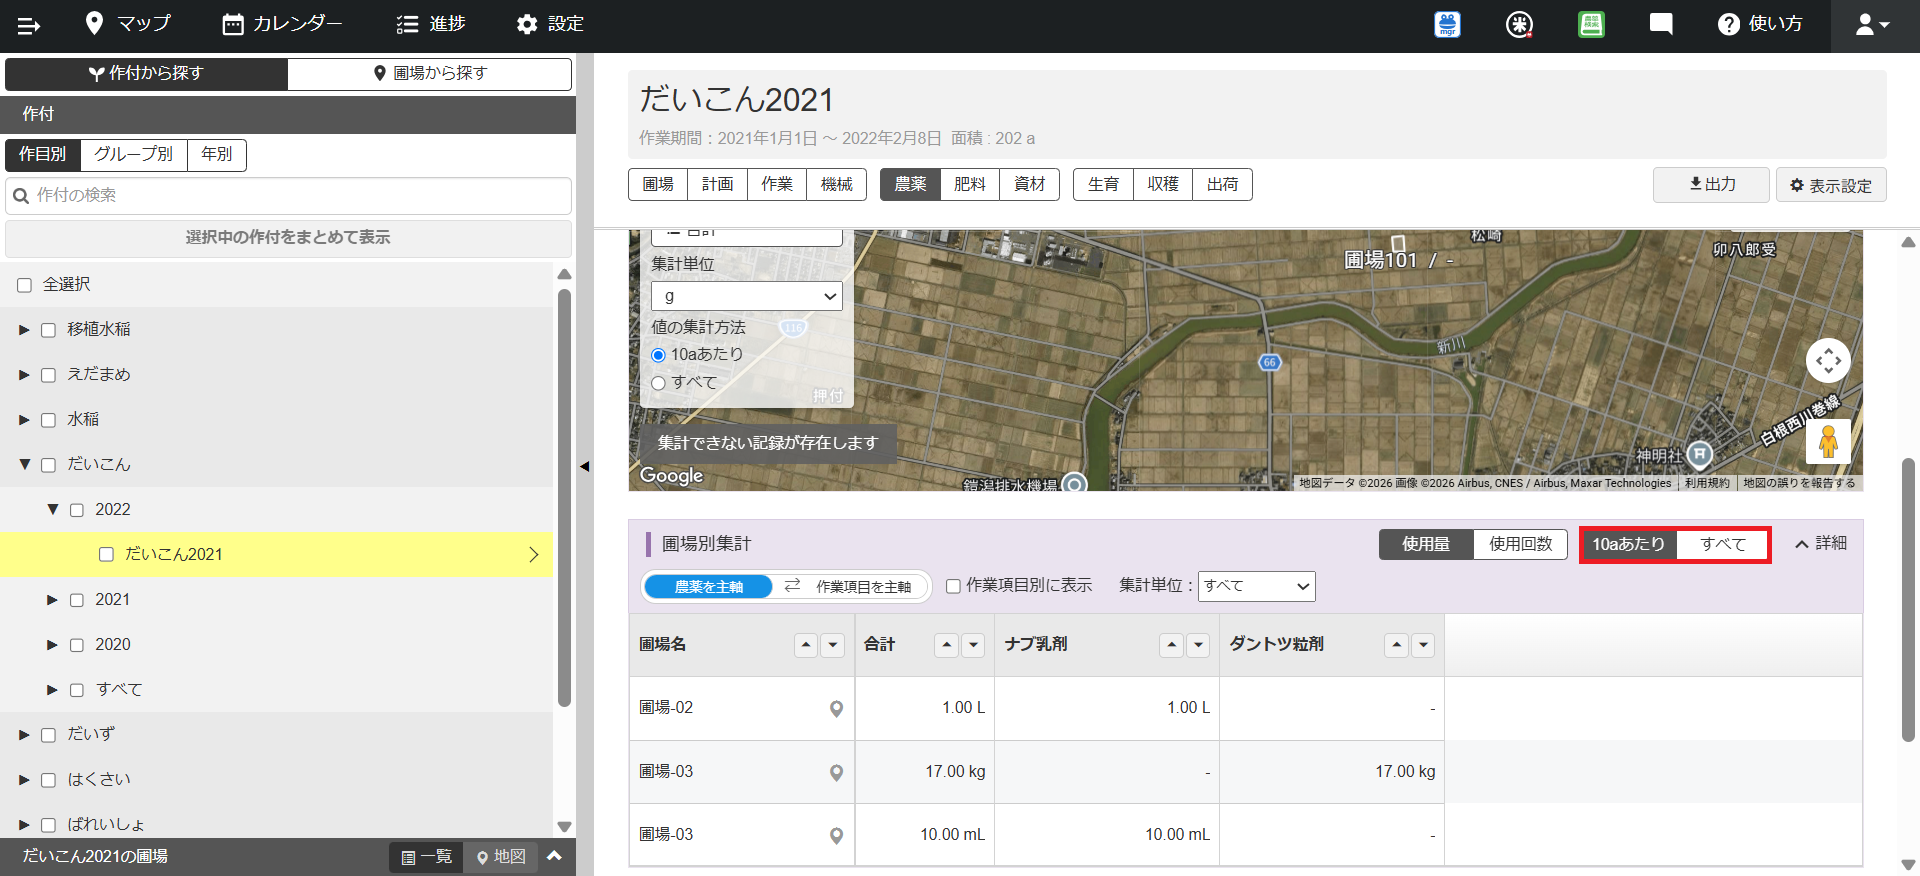Sort 圃場名 column descending

coord(833,645)
